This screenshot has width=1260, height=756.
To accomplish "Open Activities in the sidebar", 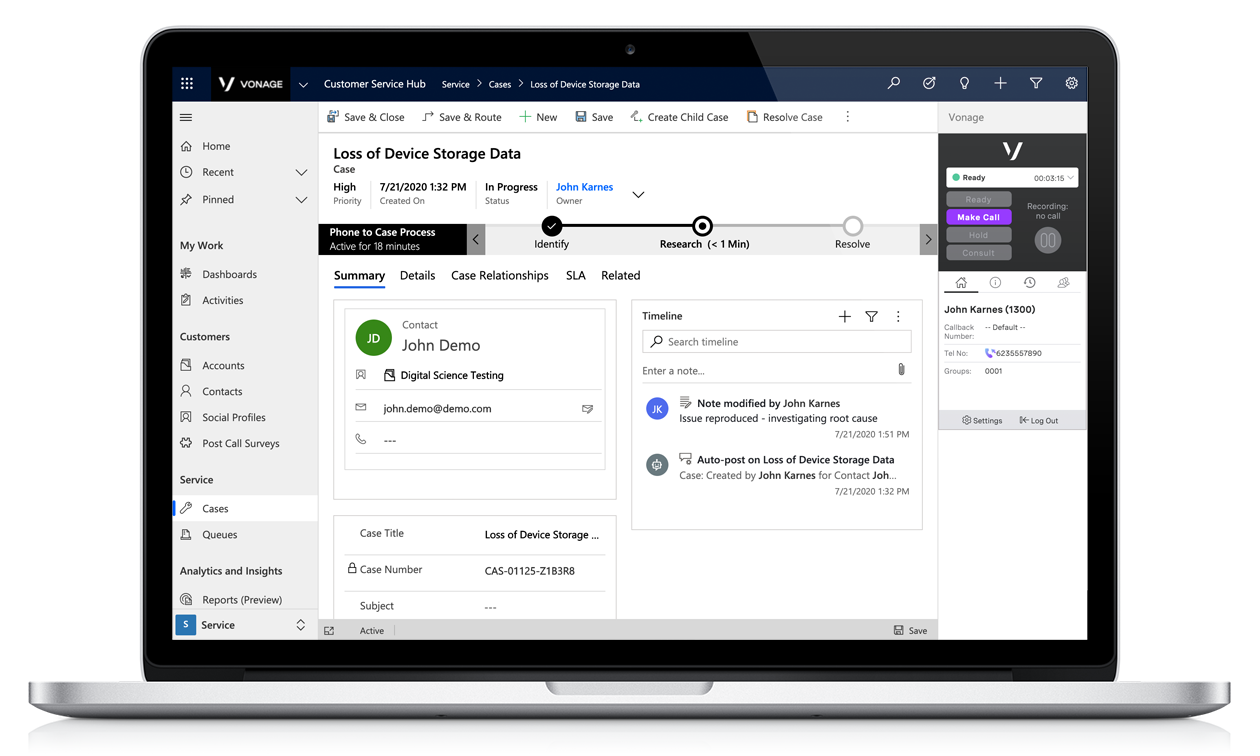I will point(222,300).
